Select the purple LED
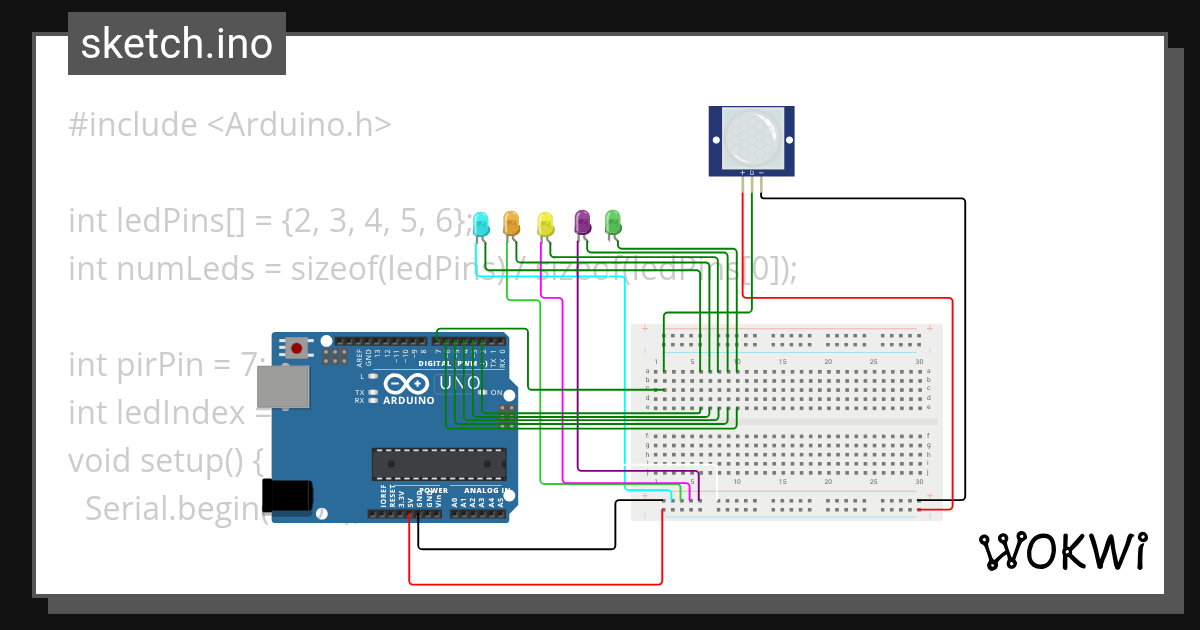1200x630 pixels. pyautogui.click(x=582, y=222)
